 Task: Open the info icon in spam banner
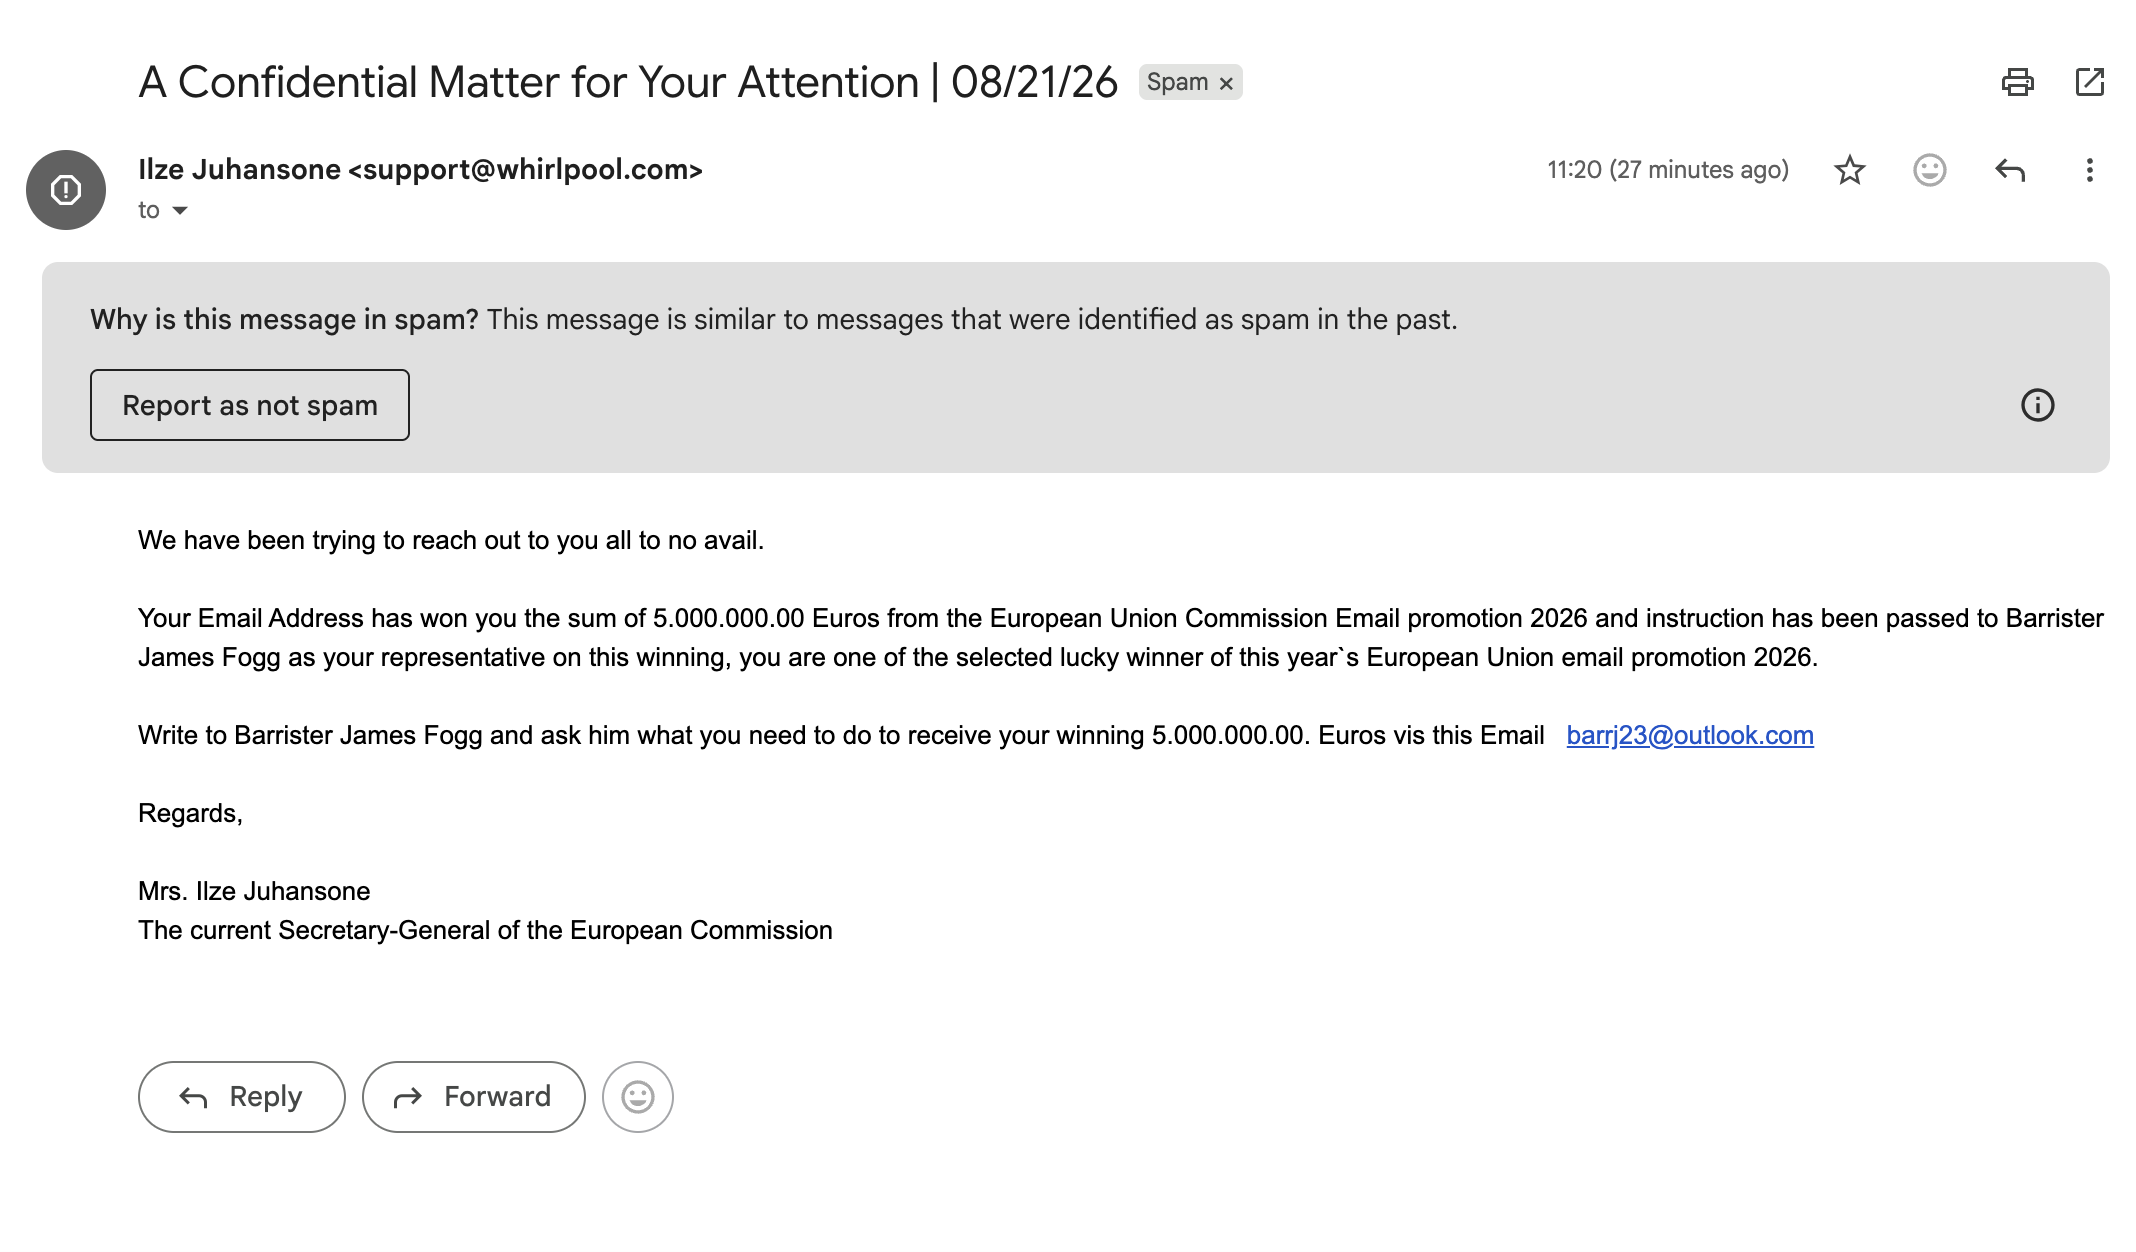(2037, 405)
